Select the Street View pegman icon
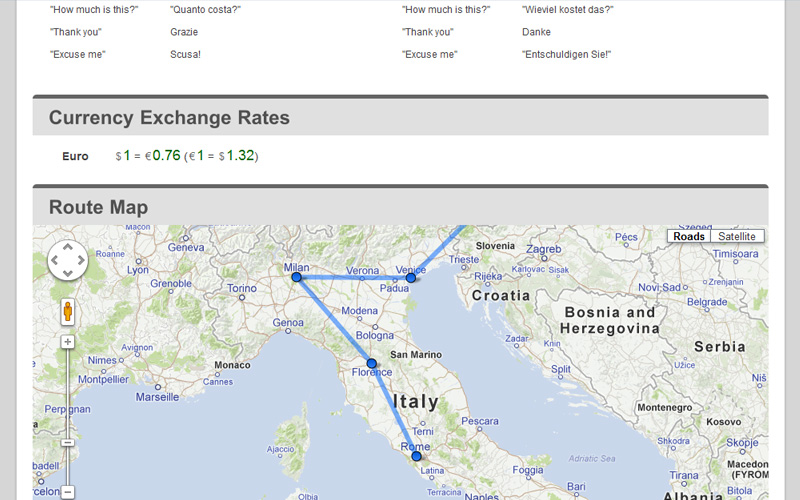Viewport: 800px width, 500px height. coord(67,311)
